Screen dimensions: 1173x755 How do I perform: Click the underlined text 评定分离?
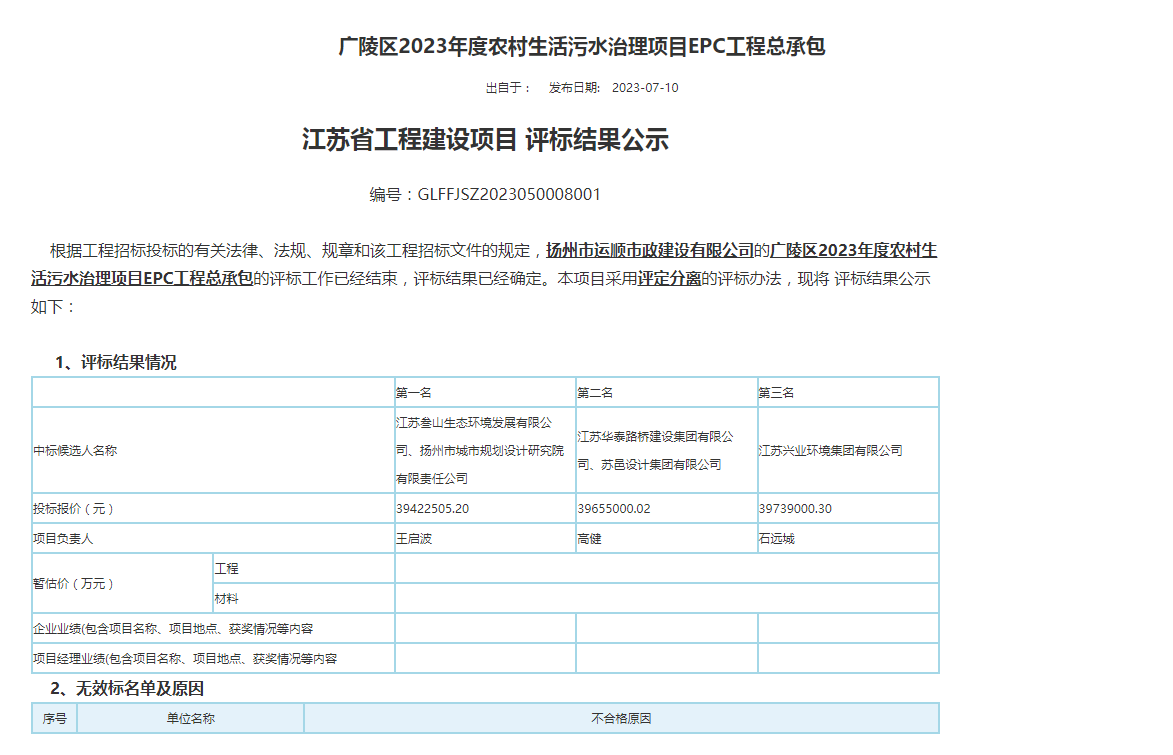pos(669,279)
